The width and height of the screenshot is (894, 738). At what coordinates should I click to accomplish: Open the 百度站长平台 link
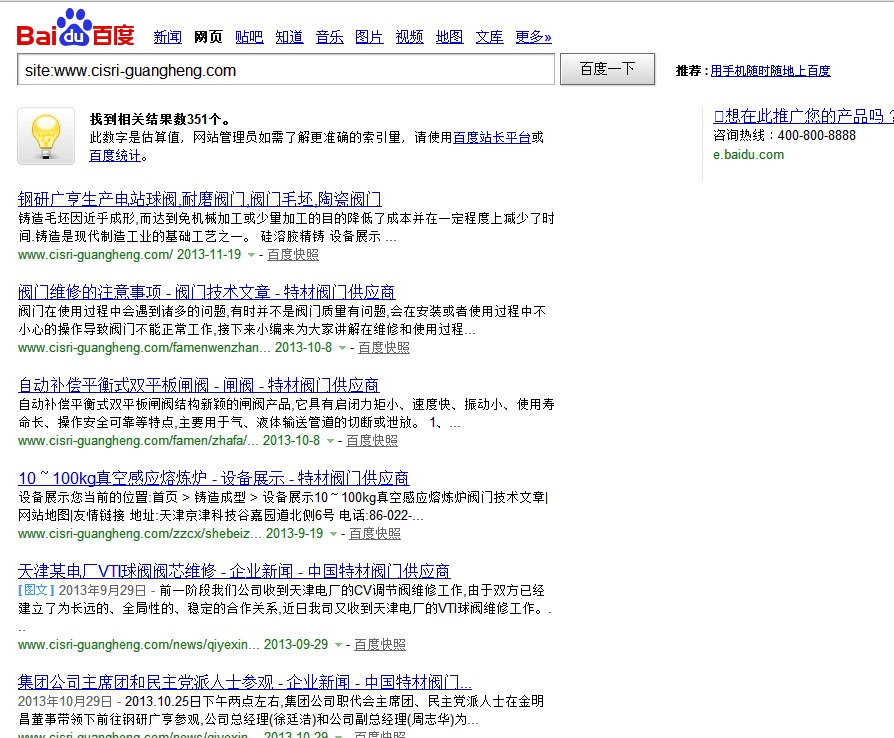[x=492, y=137]
